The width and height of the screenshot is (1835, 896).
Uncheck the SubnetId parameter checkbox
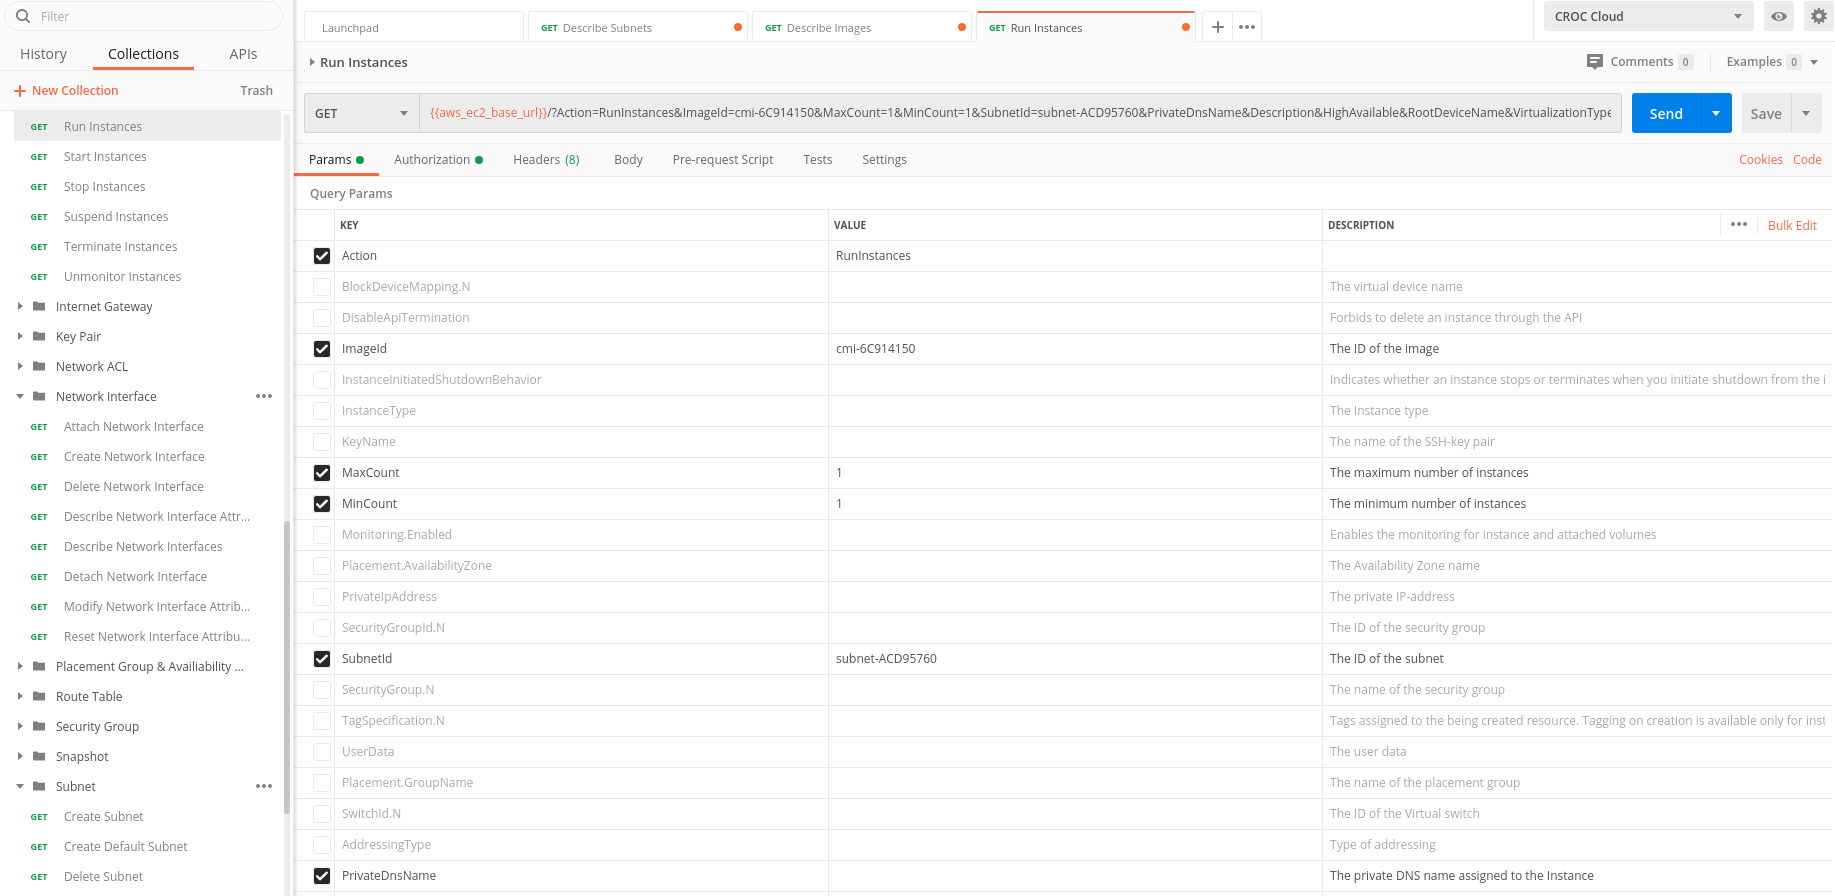tap(322, 659)
